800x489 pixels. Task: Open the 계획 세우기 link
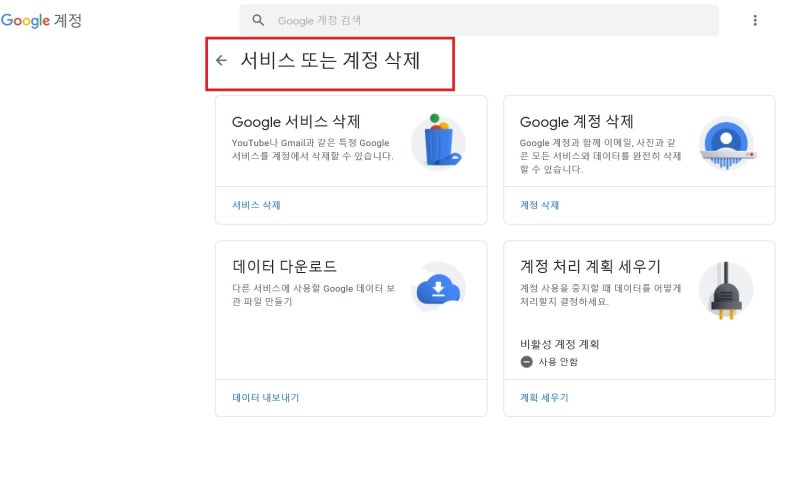(544, 398)
